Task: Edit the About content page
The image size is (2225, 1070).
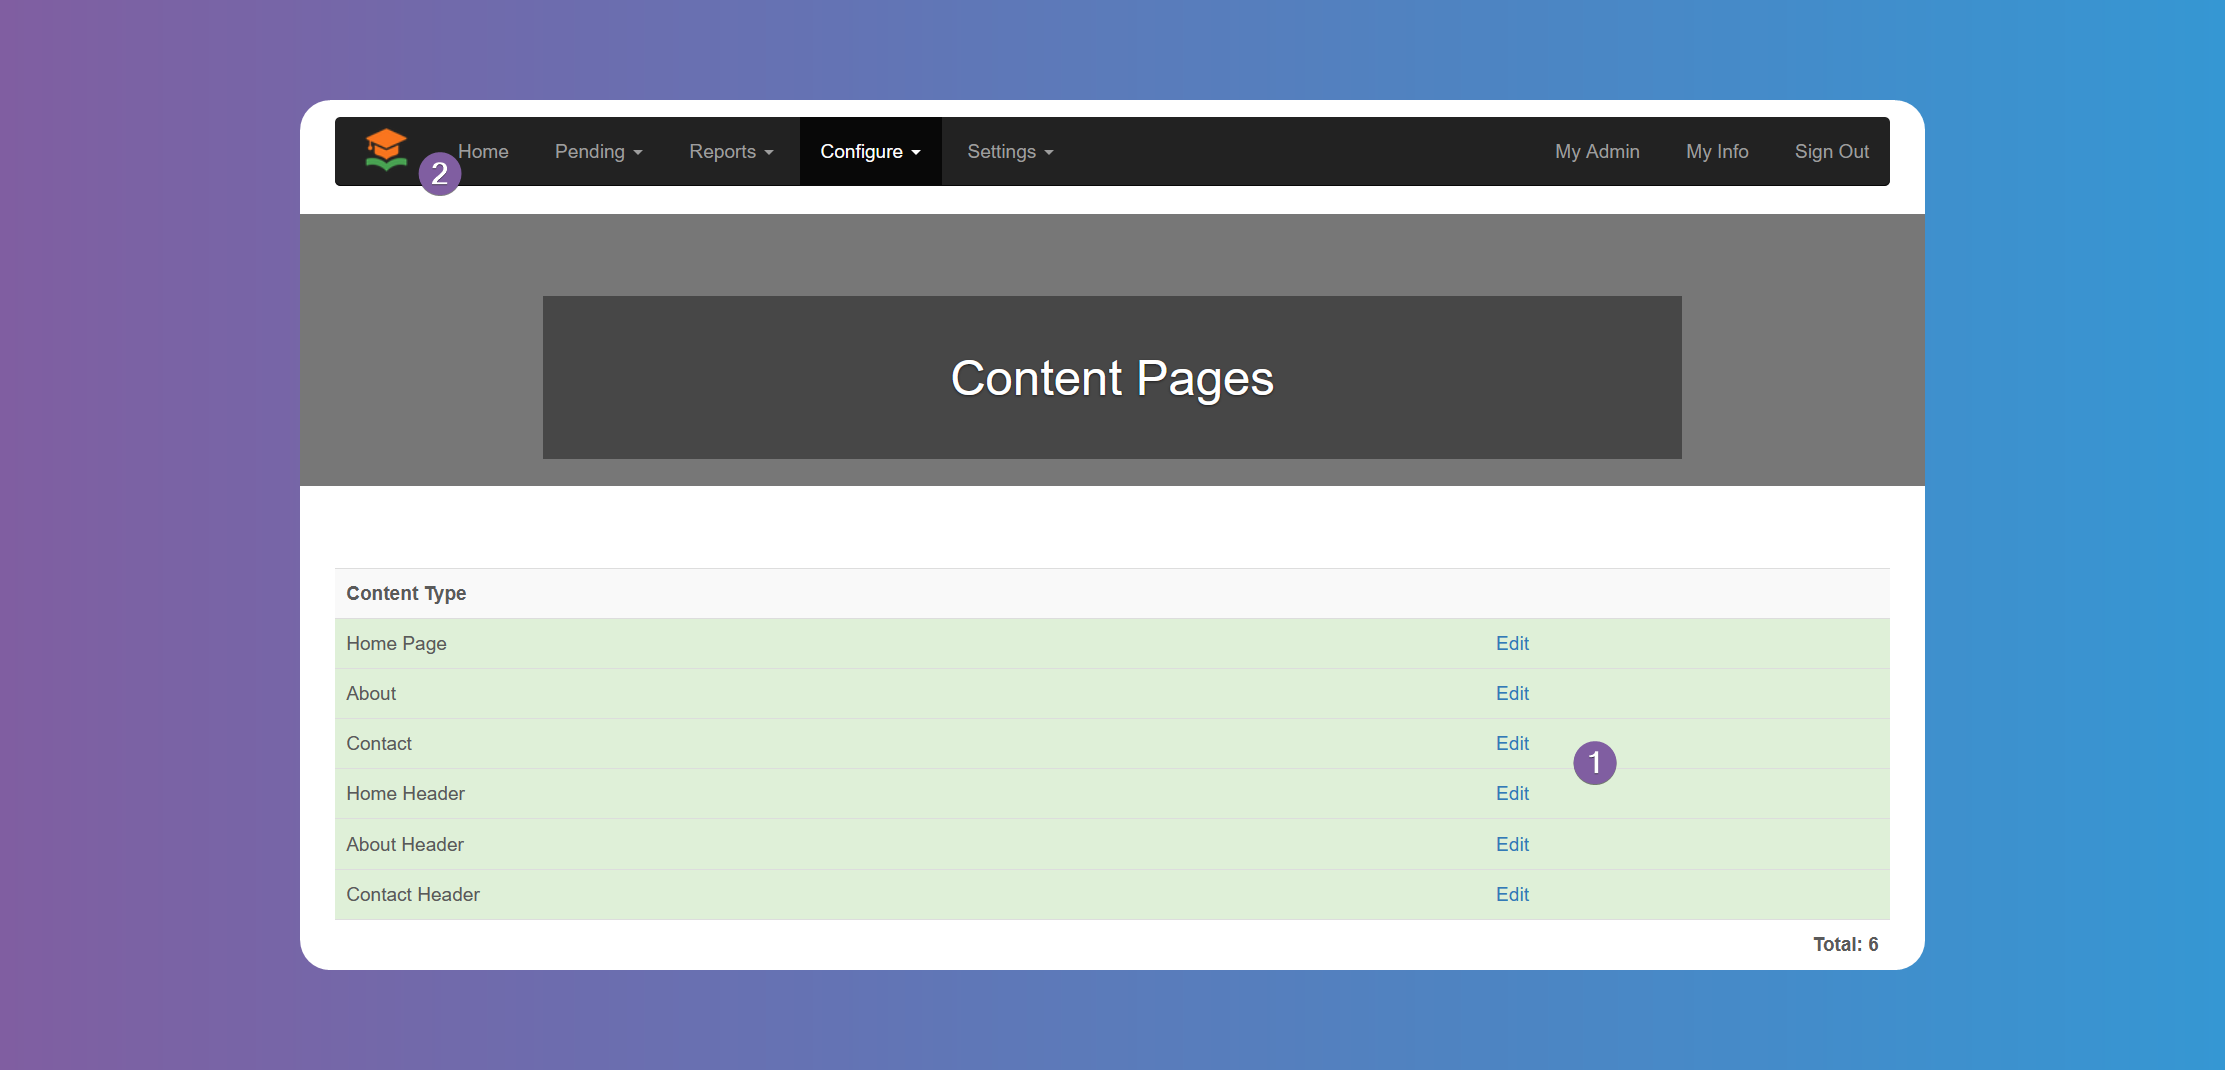Action: [1512, 693]
